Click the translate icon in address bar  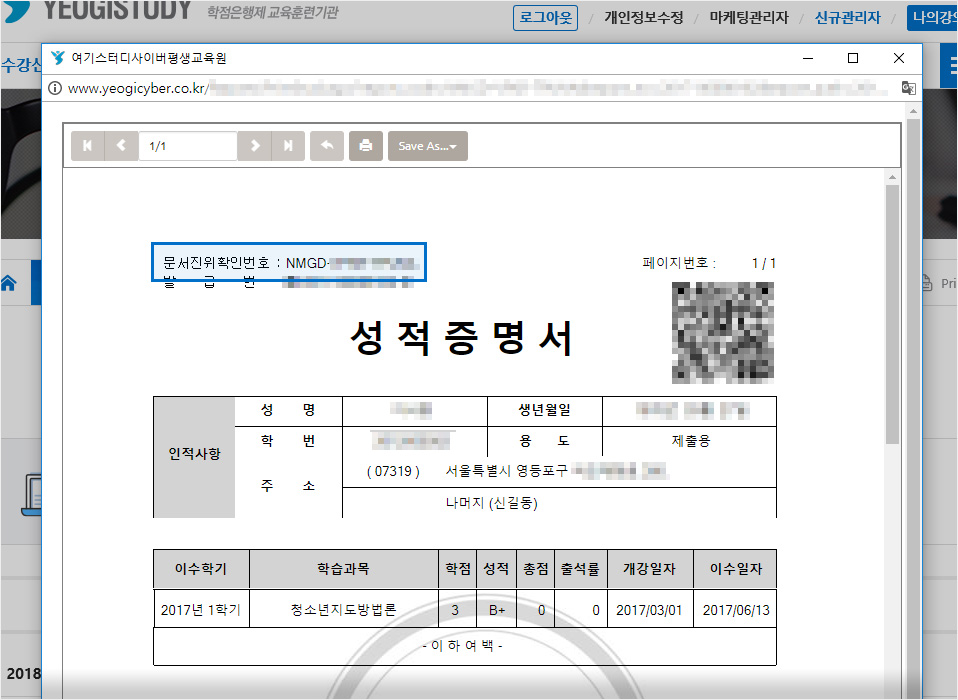click(908, 88)
